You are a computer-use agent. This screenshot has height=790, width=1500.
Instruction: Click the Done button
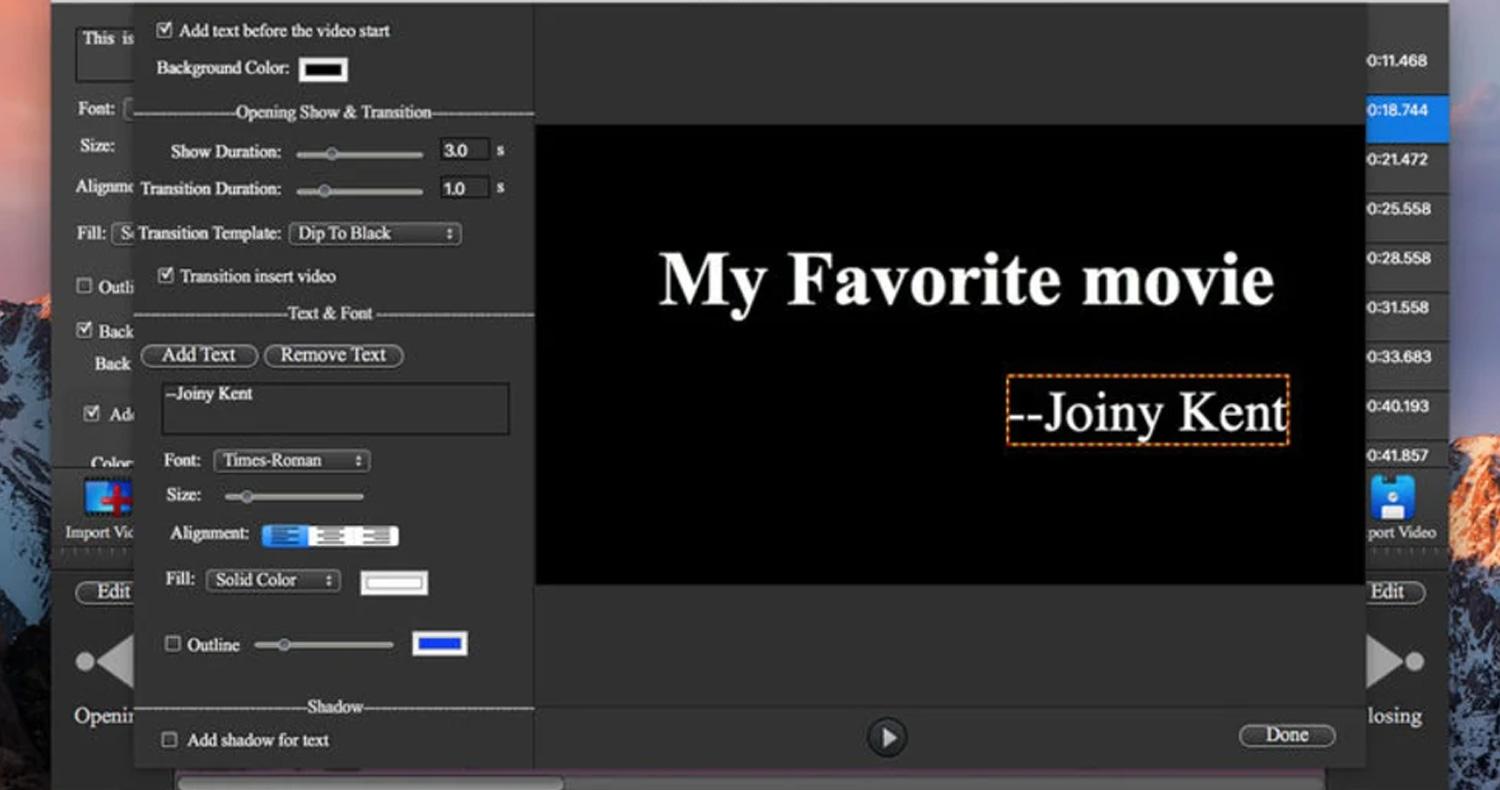(1287, 735)
